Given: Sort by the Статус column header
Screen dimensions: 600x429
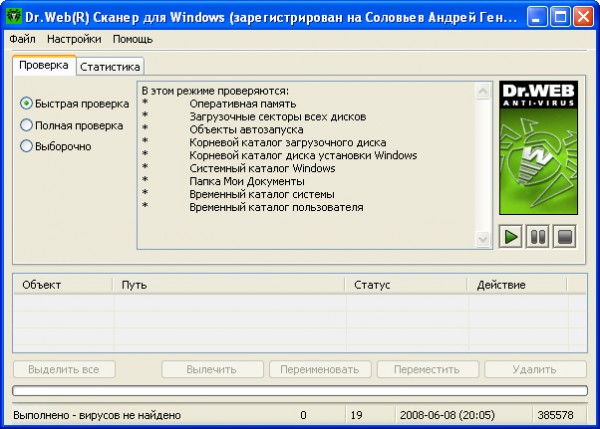Looking at the screenshot, I should 406,285.
